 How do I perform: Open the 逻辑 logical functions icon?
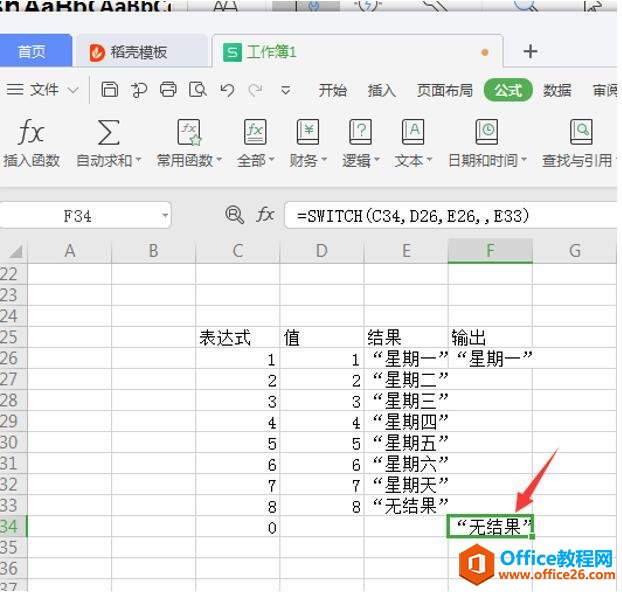(360, 132)
